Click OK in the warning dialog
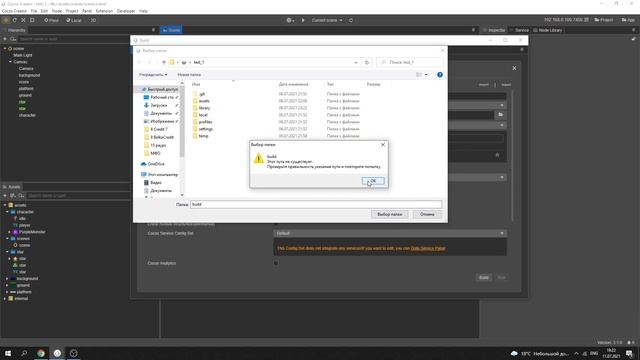The height and width of the screenshot is (360, 640). [373, 181]
